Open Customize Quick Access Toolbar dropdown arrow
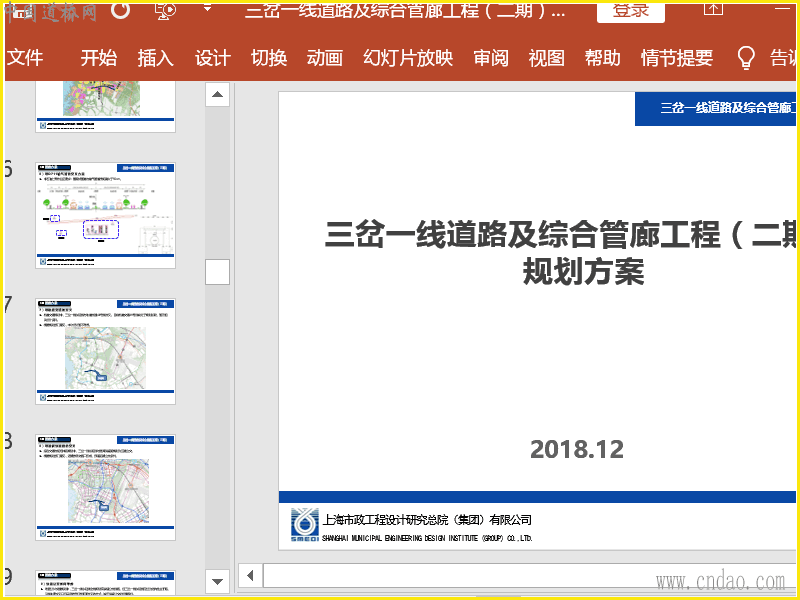The width and height of the screenshot is (800, 600). (207, 9)
